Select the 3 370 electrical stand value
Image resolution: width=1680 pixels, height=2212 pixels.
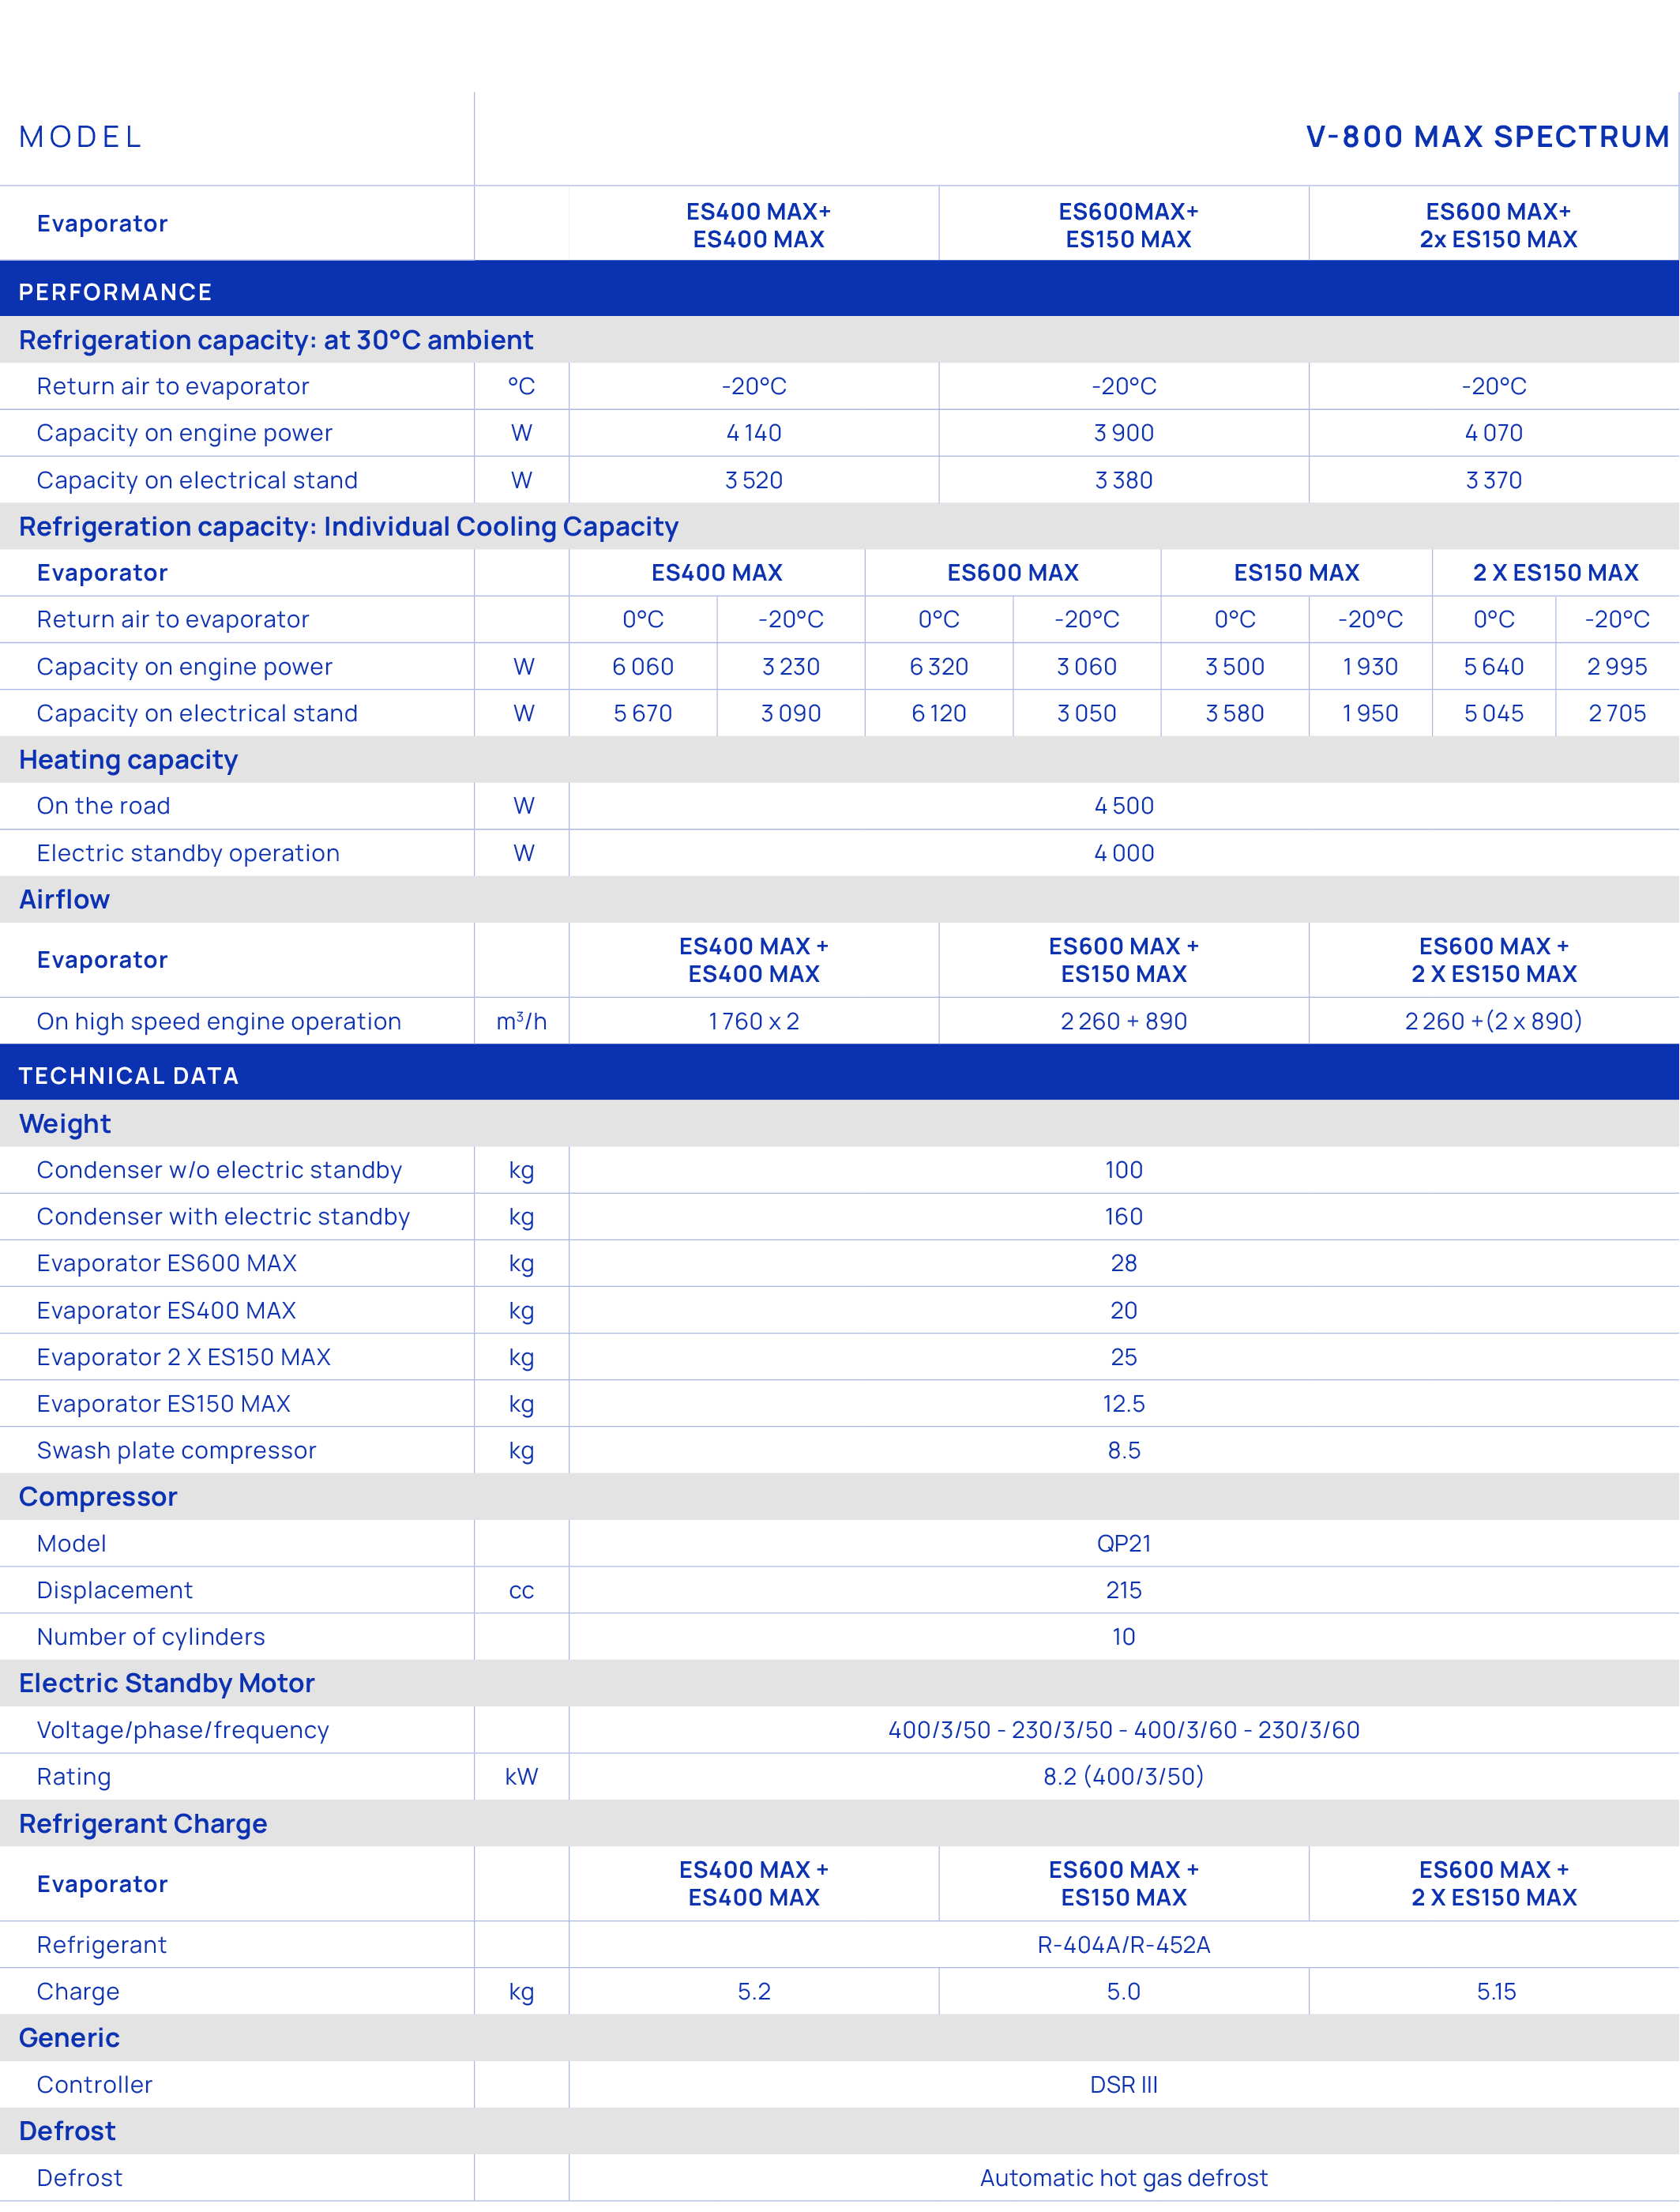pyautogui.click(x=1494, y=480)
